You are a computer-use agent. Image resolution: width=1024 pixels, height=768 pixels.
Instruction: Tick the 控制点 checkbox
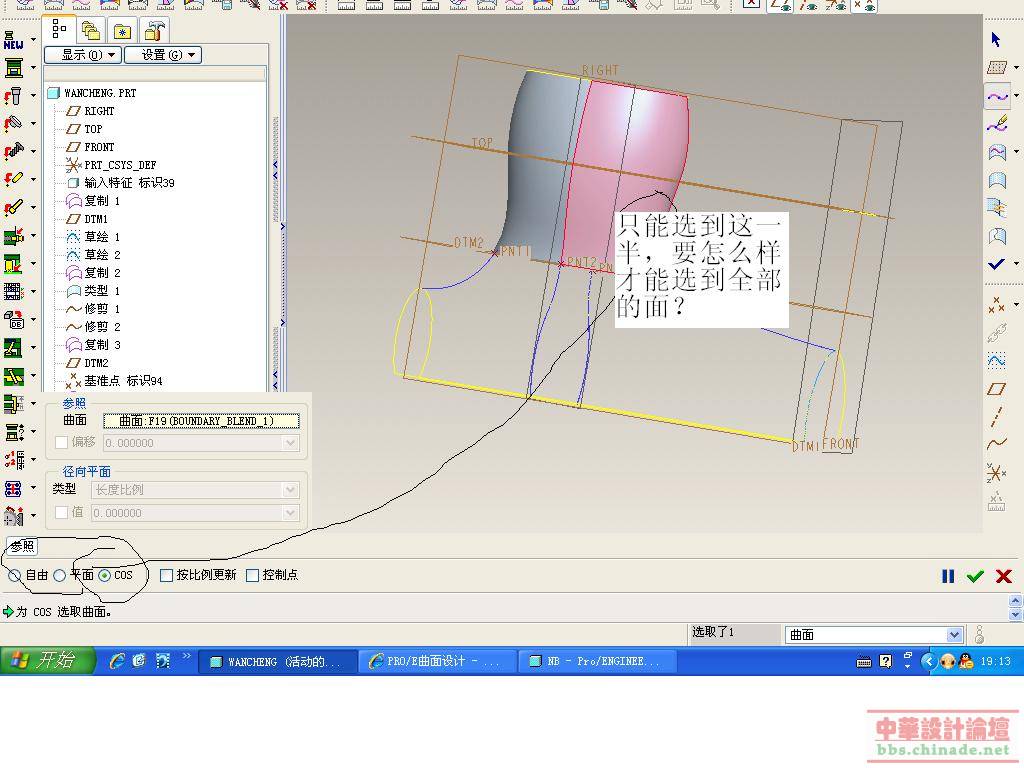pyautogui.click(x=252, y=575)
